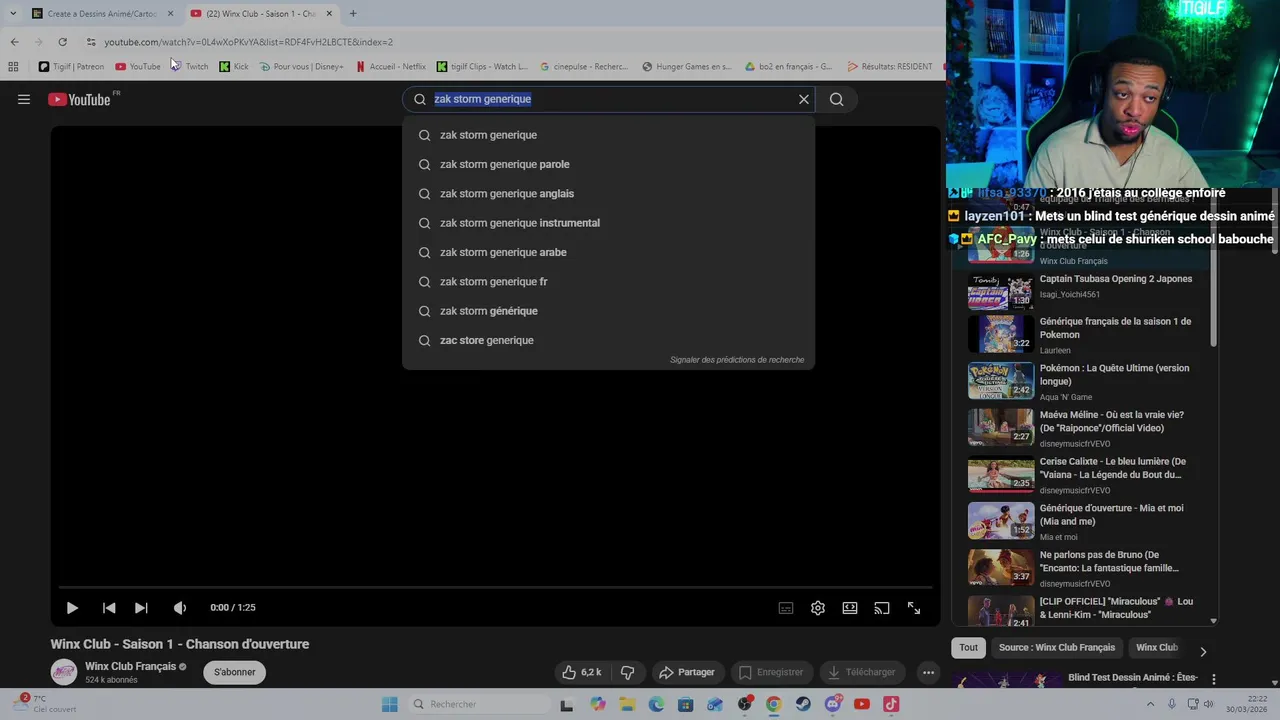This screenshot has width=1280, height=720.
Task: Open options for Blind Test Dessin Animé
Action: pos(1214,679)
